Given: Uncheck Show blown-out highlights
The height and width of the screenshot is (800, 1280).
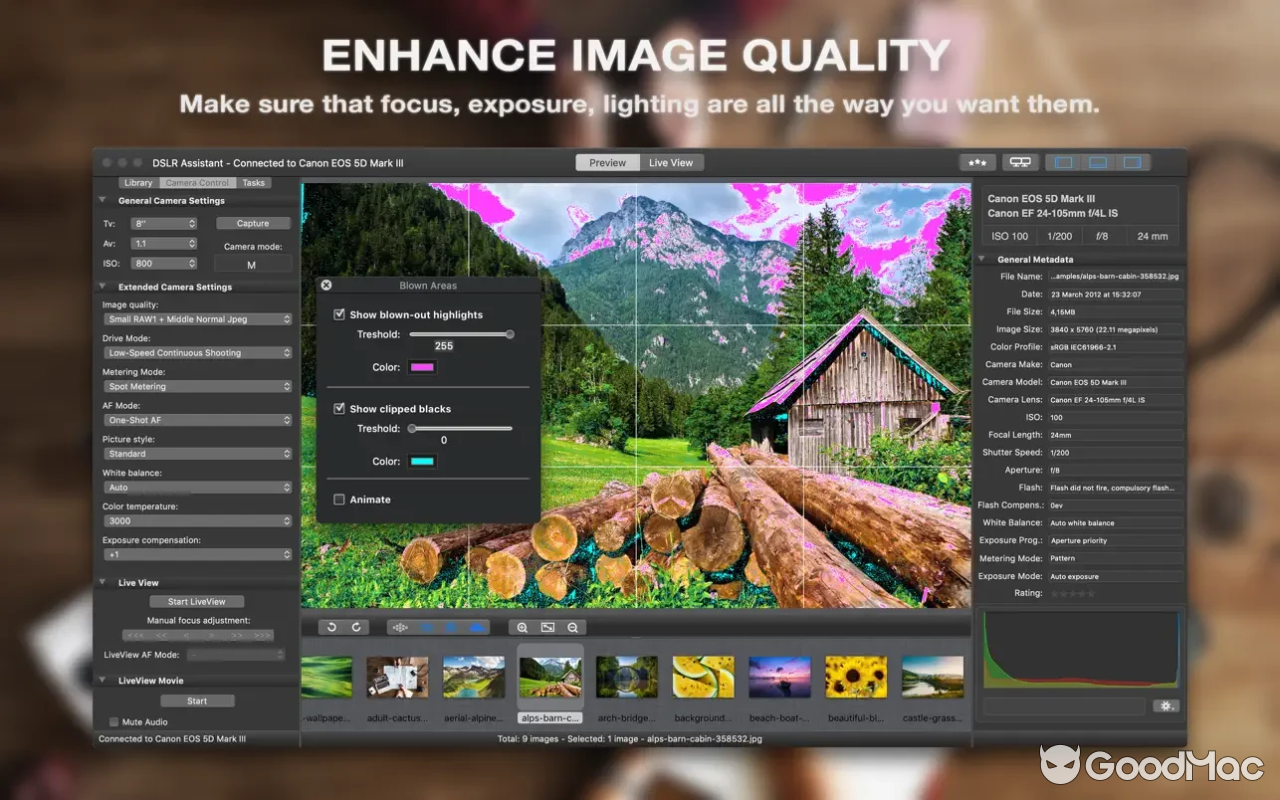Looking at the screenshot, I should (x=340, y=314).
